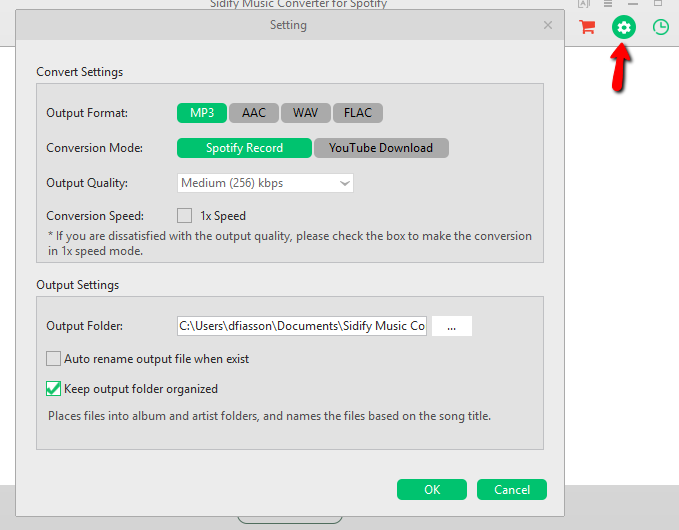The width and height of the screenshot is (679, 530).
Task: Choose YouTube Download conversion mode
Action: coord(381,148)
